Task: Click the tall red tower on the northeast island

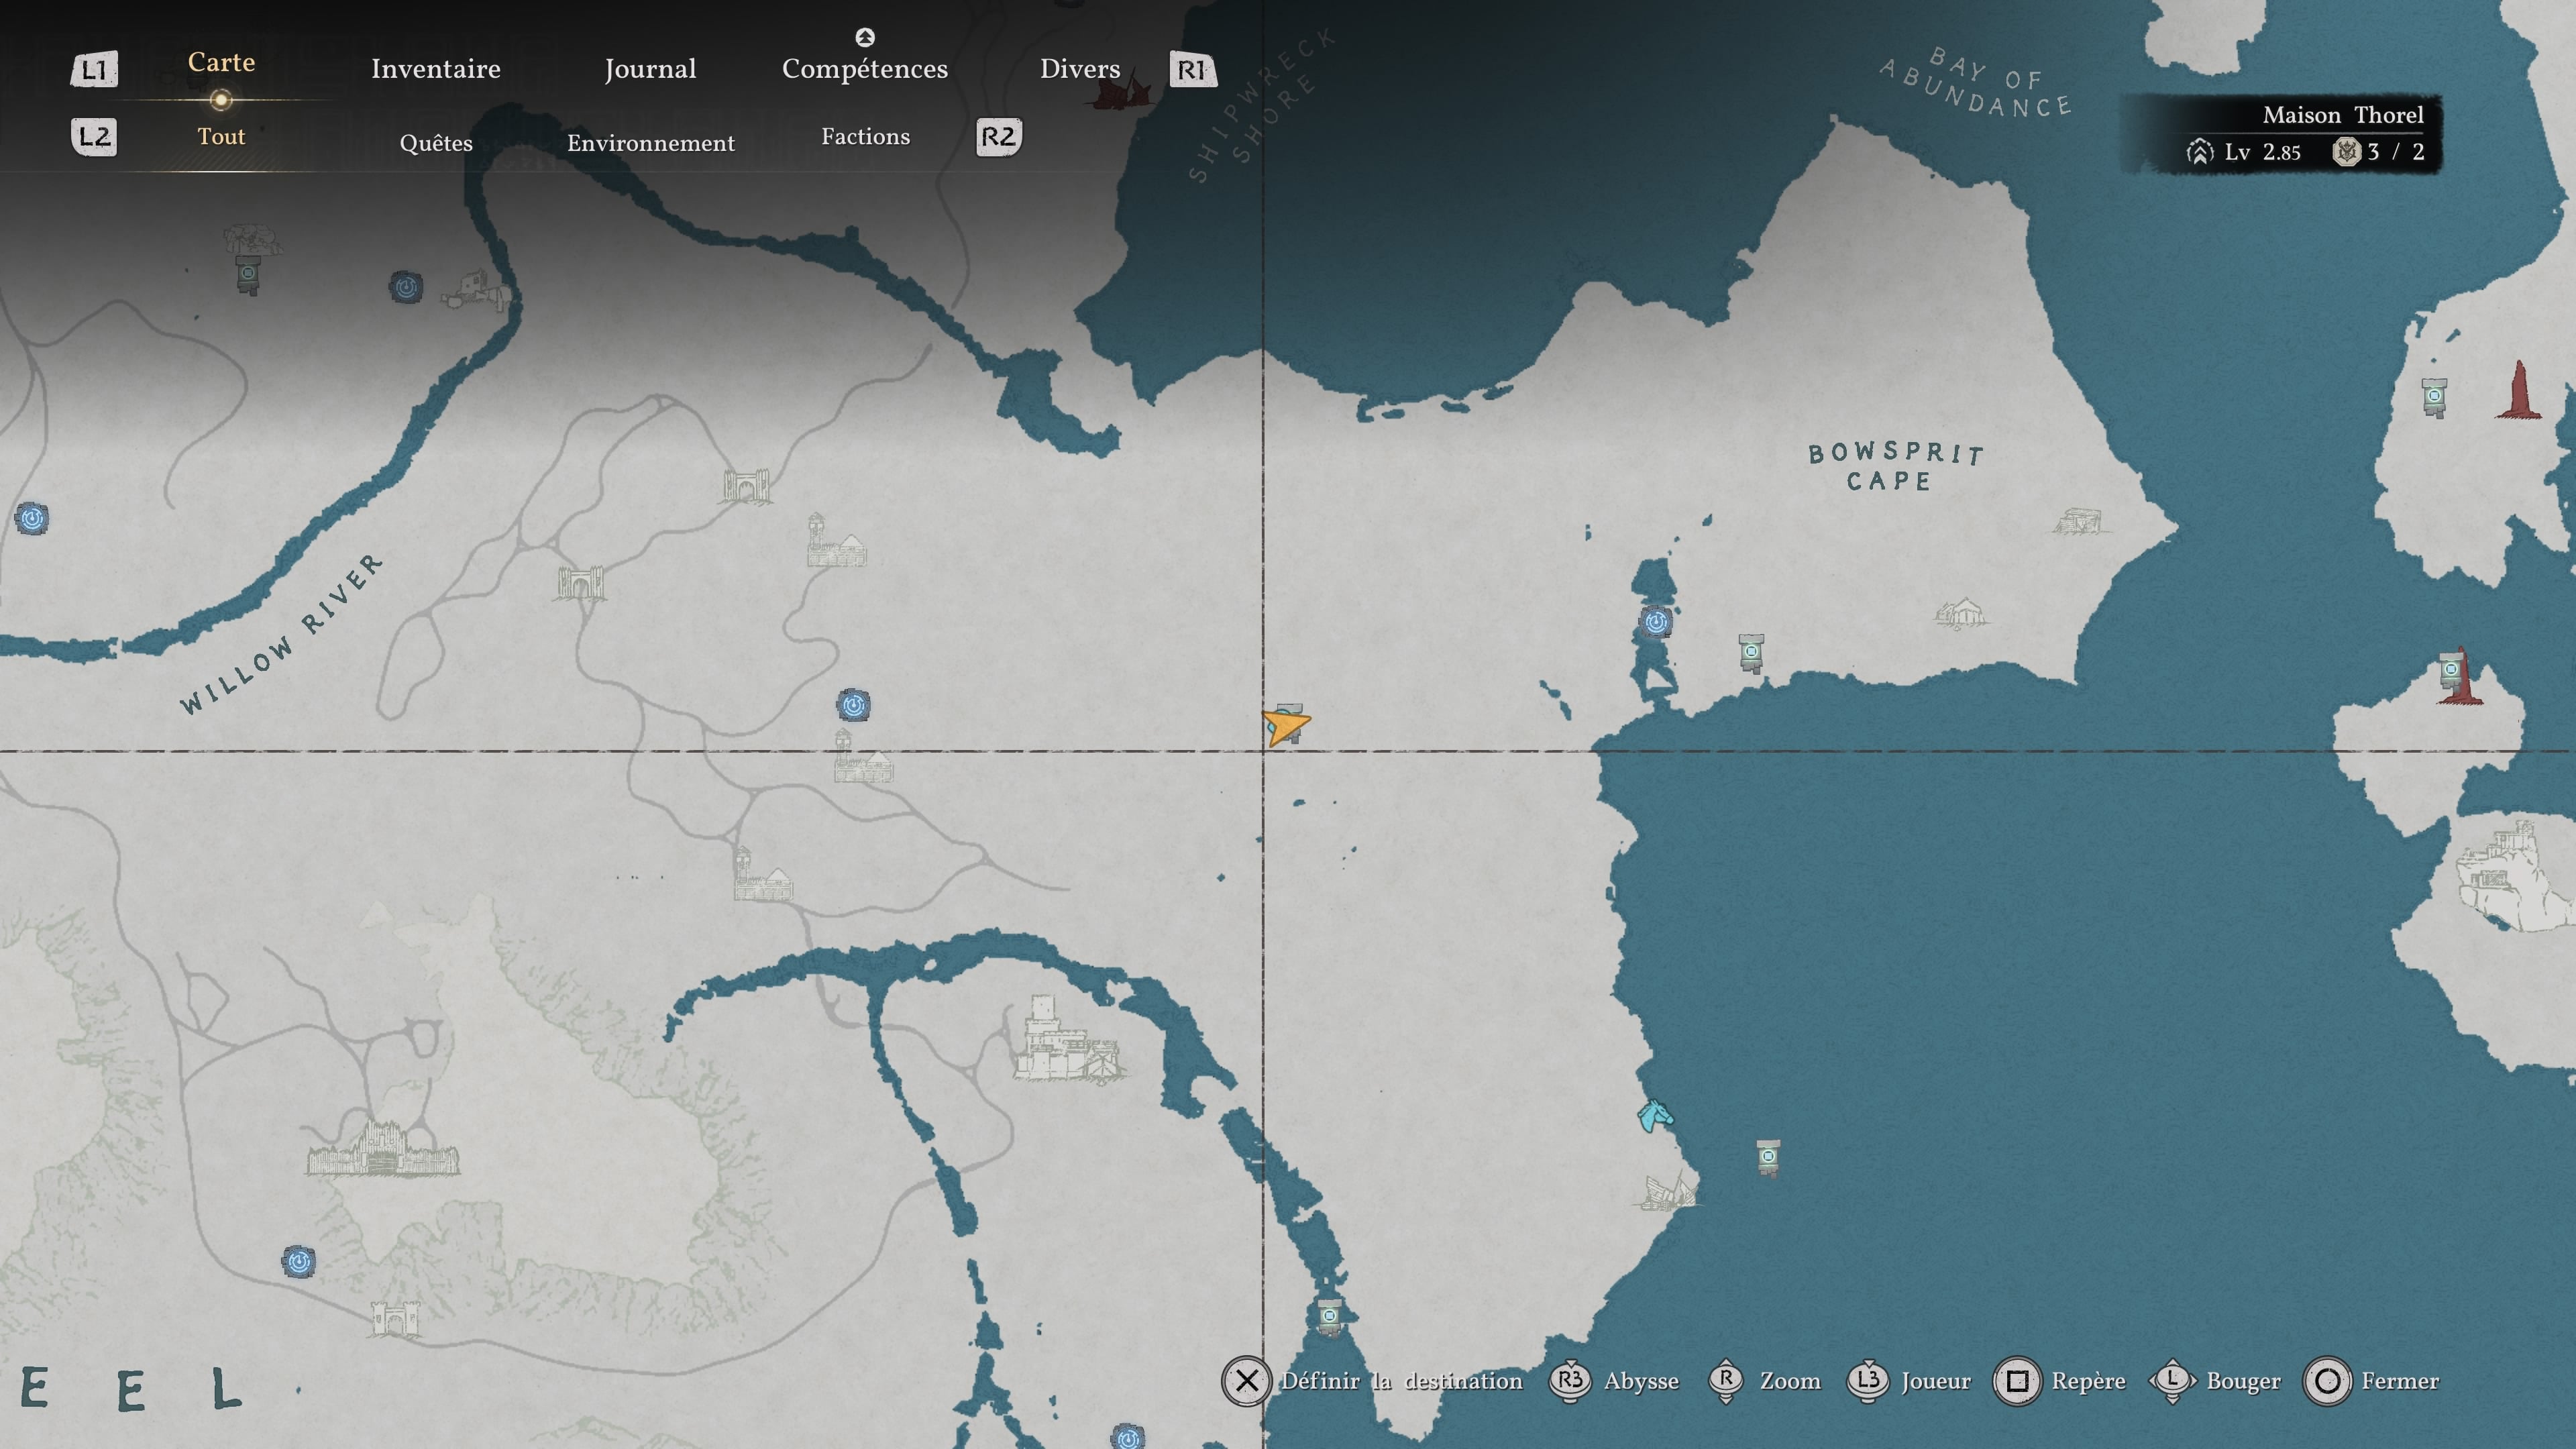Action: pyautogui.click(x=2519, y=390)
